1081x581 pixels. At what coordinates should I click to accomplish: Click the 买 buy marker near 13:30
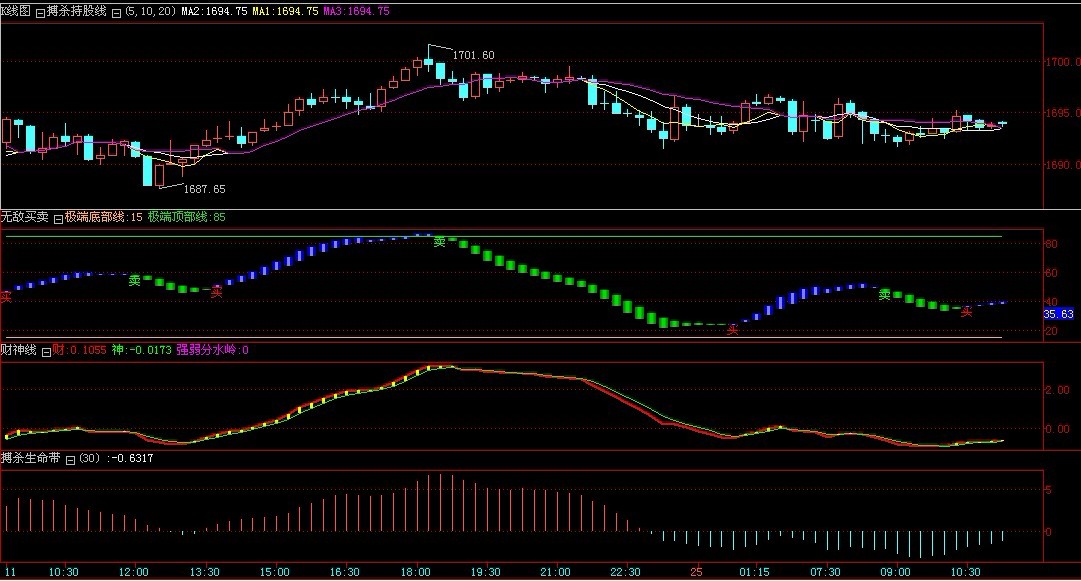216,293
